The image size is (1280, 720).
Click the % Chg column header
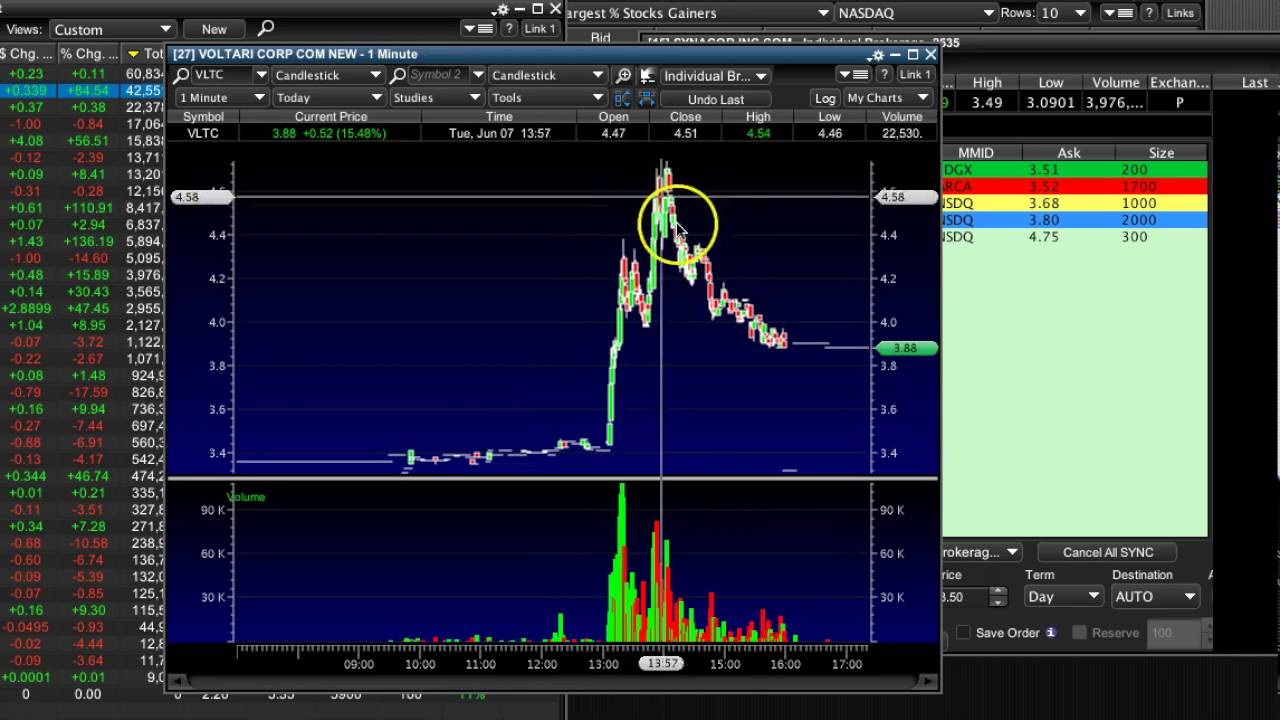tap(88, 54)
